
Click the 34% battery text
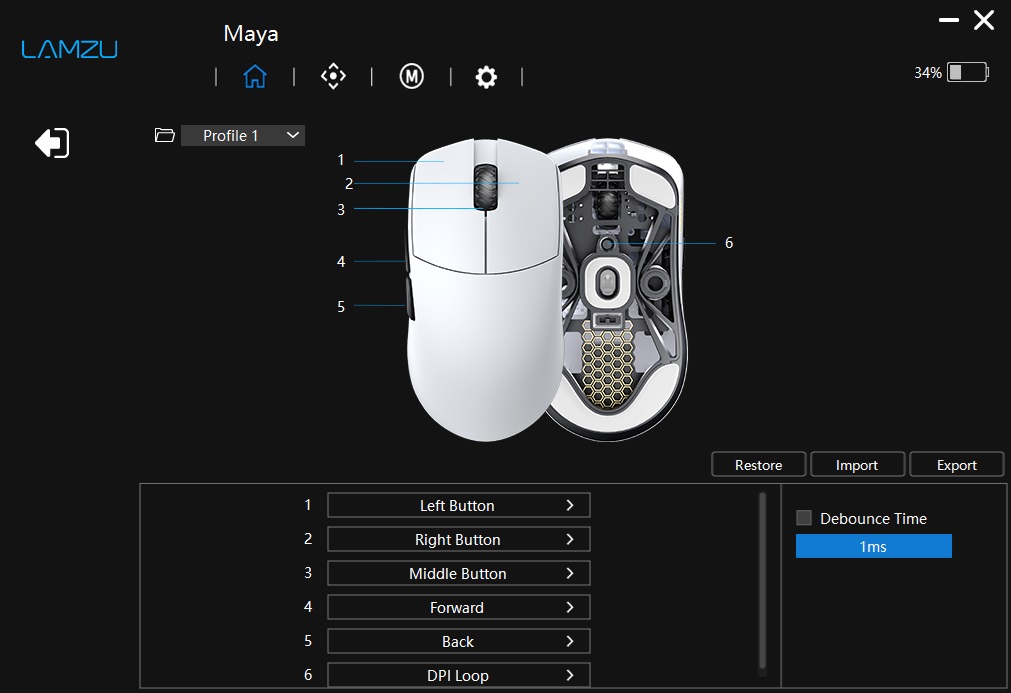928,73
